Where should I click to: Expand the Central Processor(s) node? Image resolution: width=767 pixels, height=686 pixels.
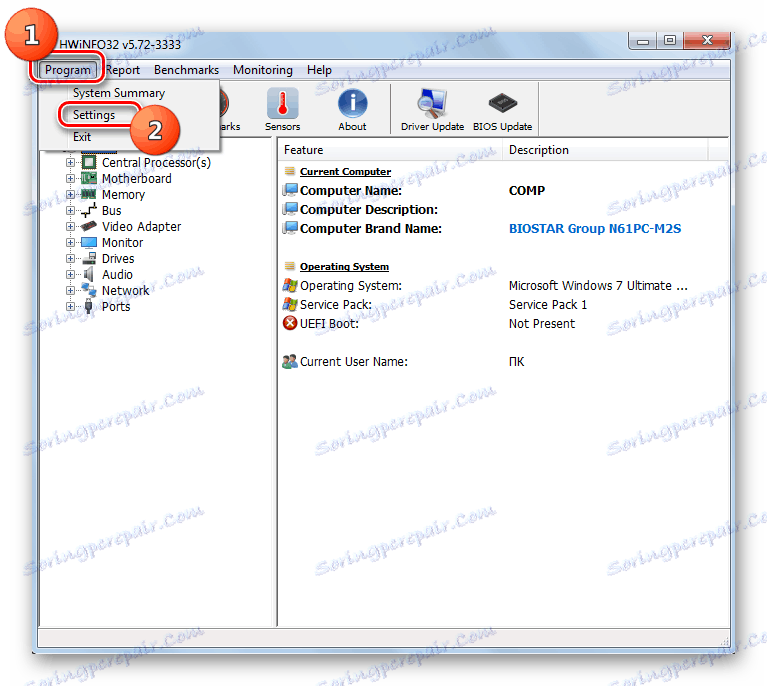point(70,162)
